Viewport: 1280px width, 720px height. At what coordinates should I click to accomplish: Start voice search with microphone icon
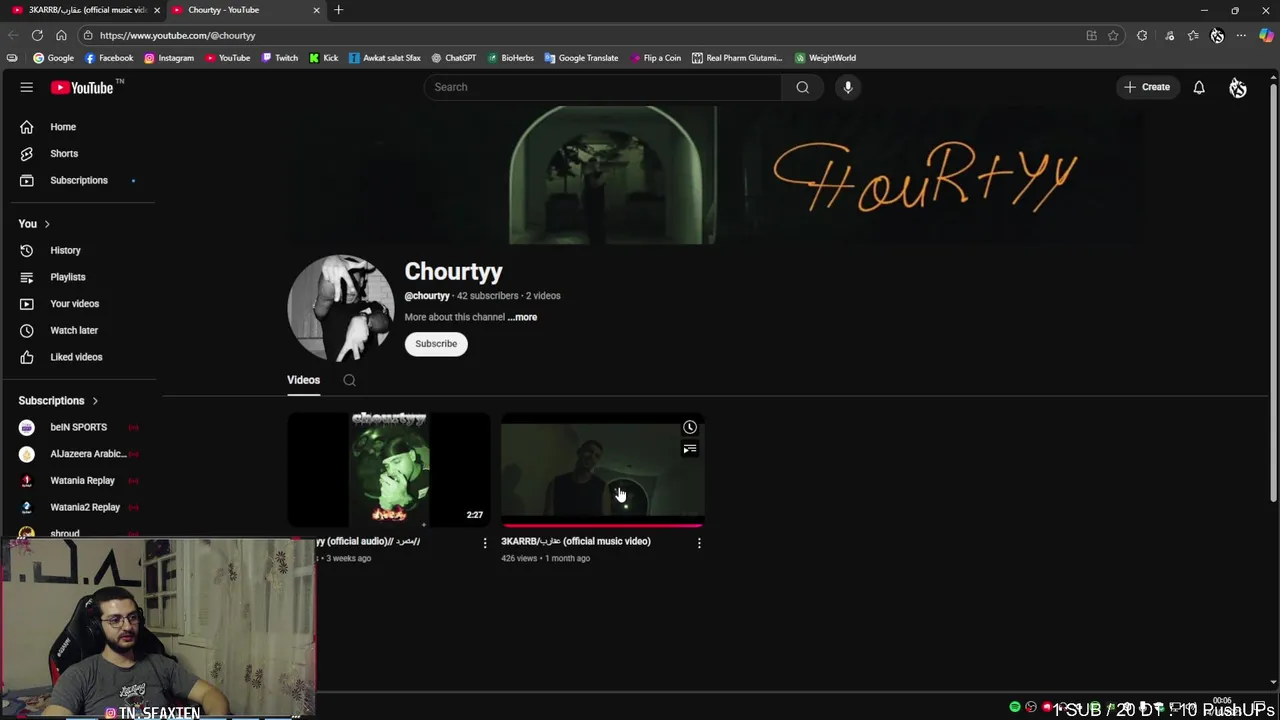(x=848, y=87)
